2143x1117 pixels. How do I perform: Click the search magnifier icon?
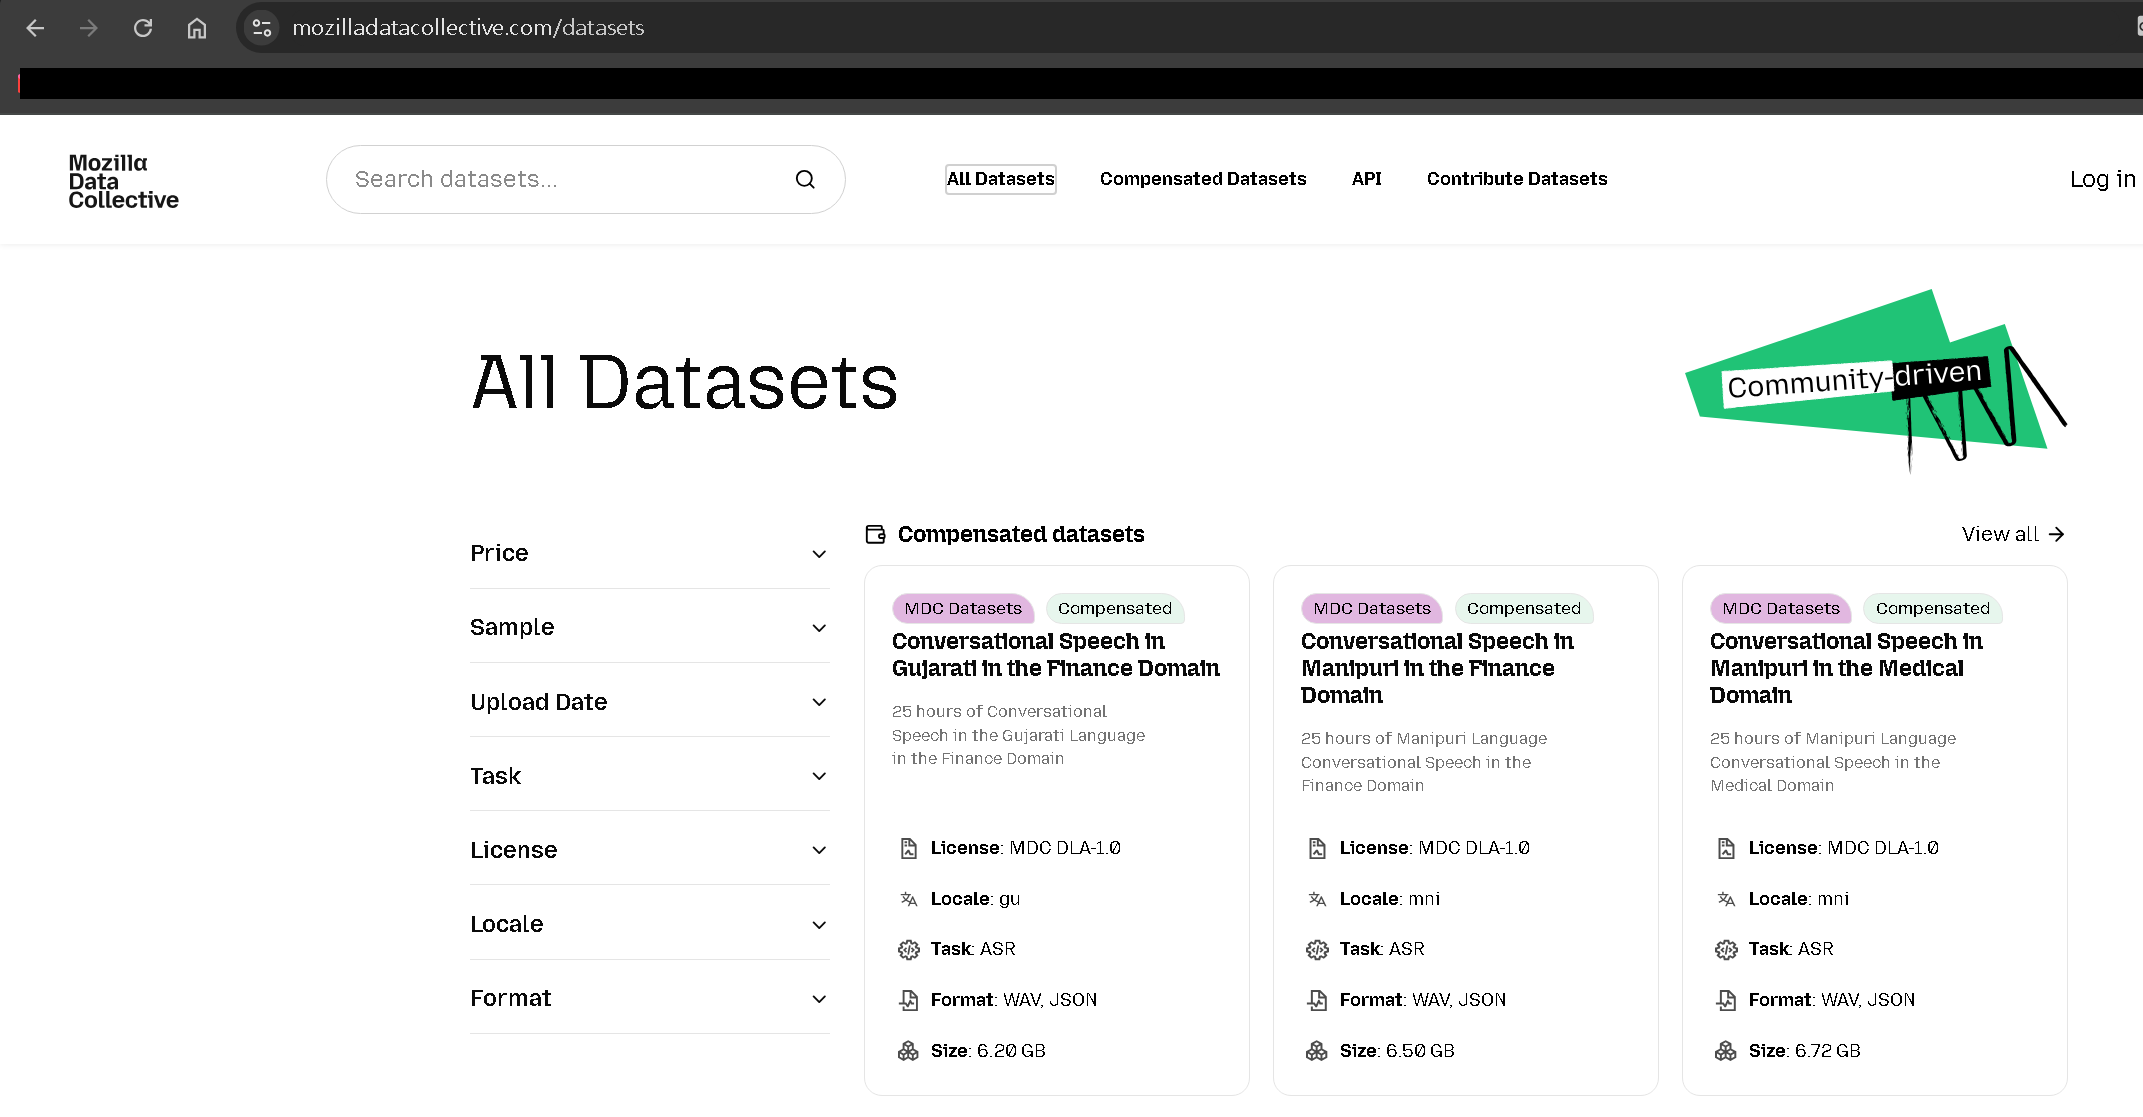[x=805, y=179]
